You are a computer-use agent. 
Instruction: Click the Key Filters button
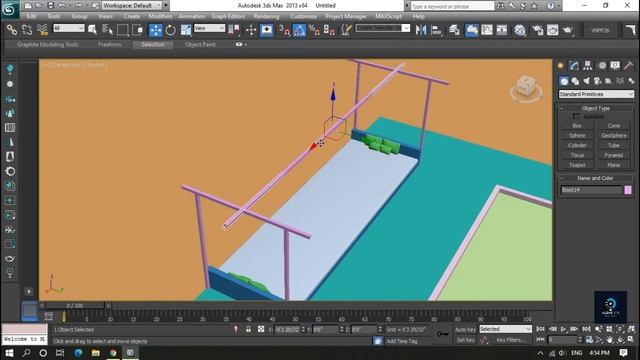tap(511, 340)
